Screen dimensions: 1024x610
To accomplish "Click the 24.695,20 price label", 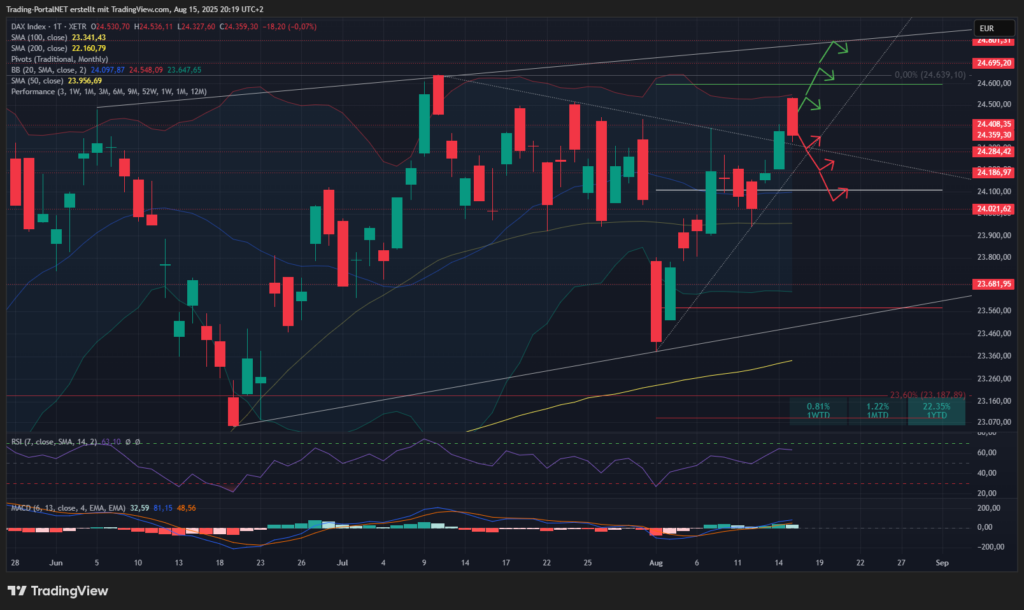I will coord(994,63).
